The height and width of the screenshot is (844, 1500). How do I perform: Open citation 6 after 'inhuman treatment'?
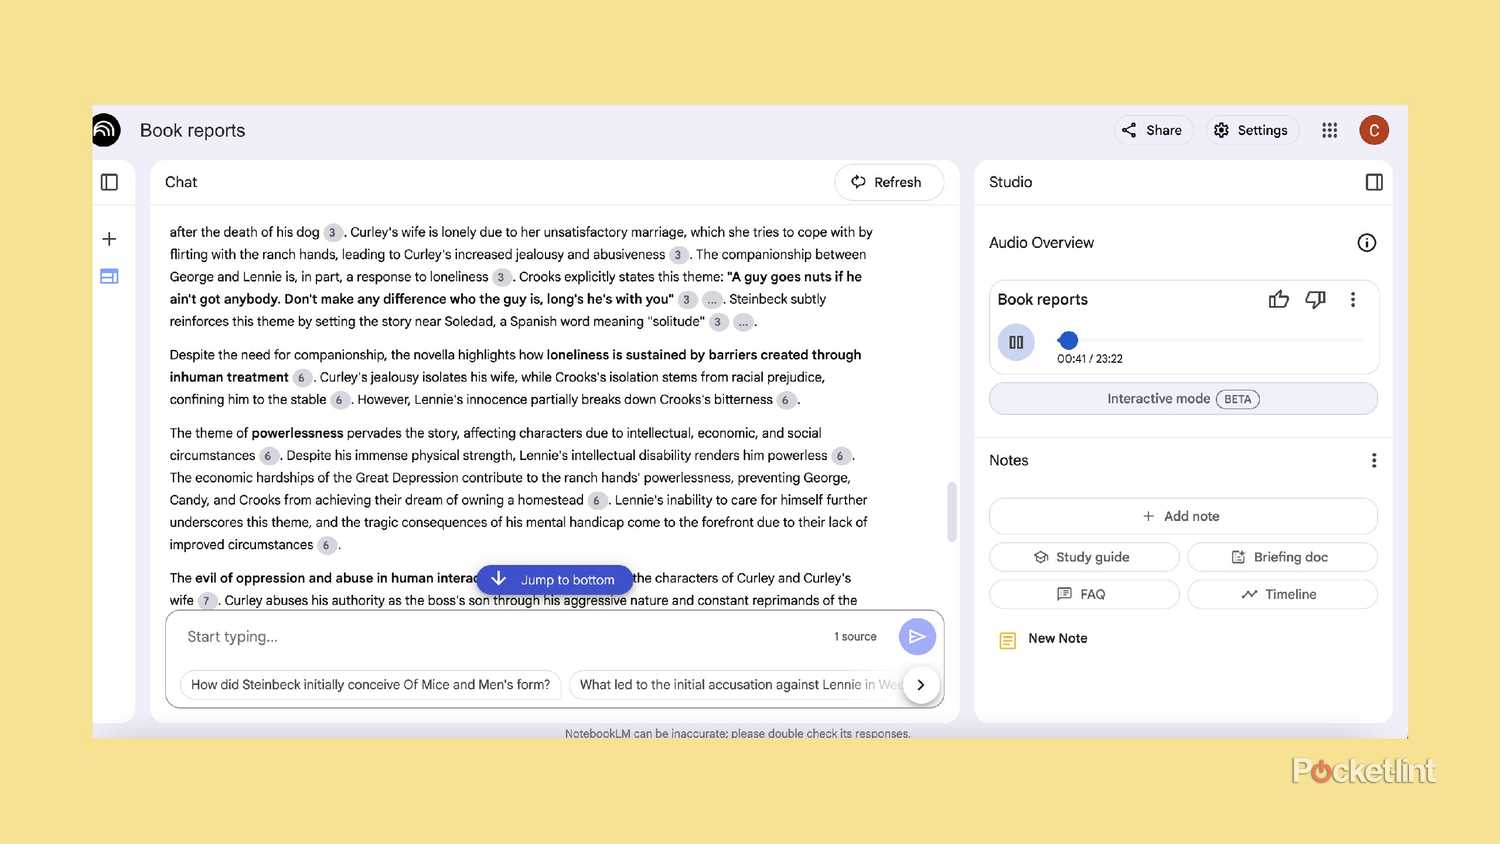point(302,378)
